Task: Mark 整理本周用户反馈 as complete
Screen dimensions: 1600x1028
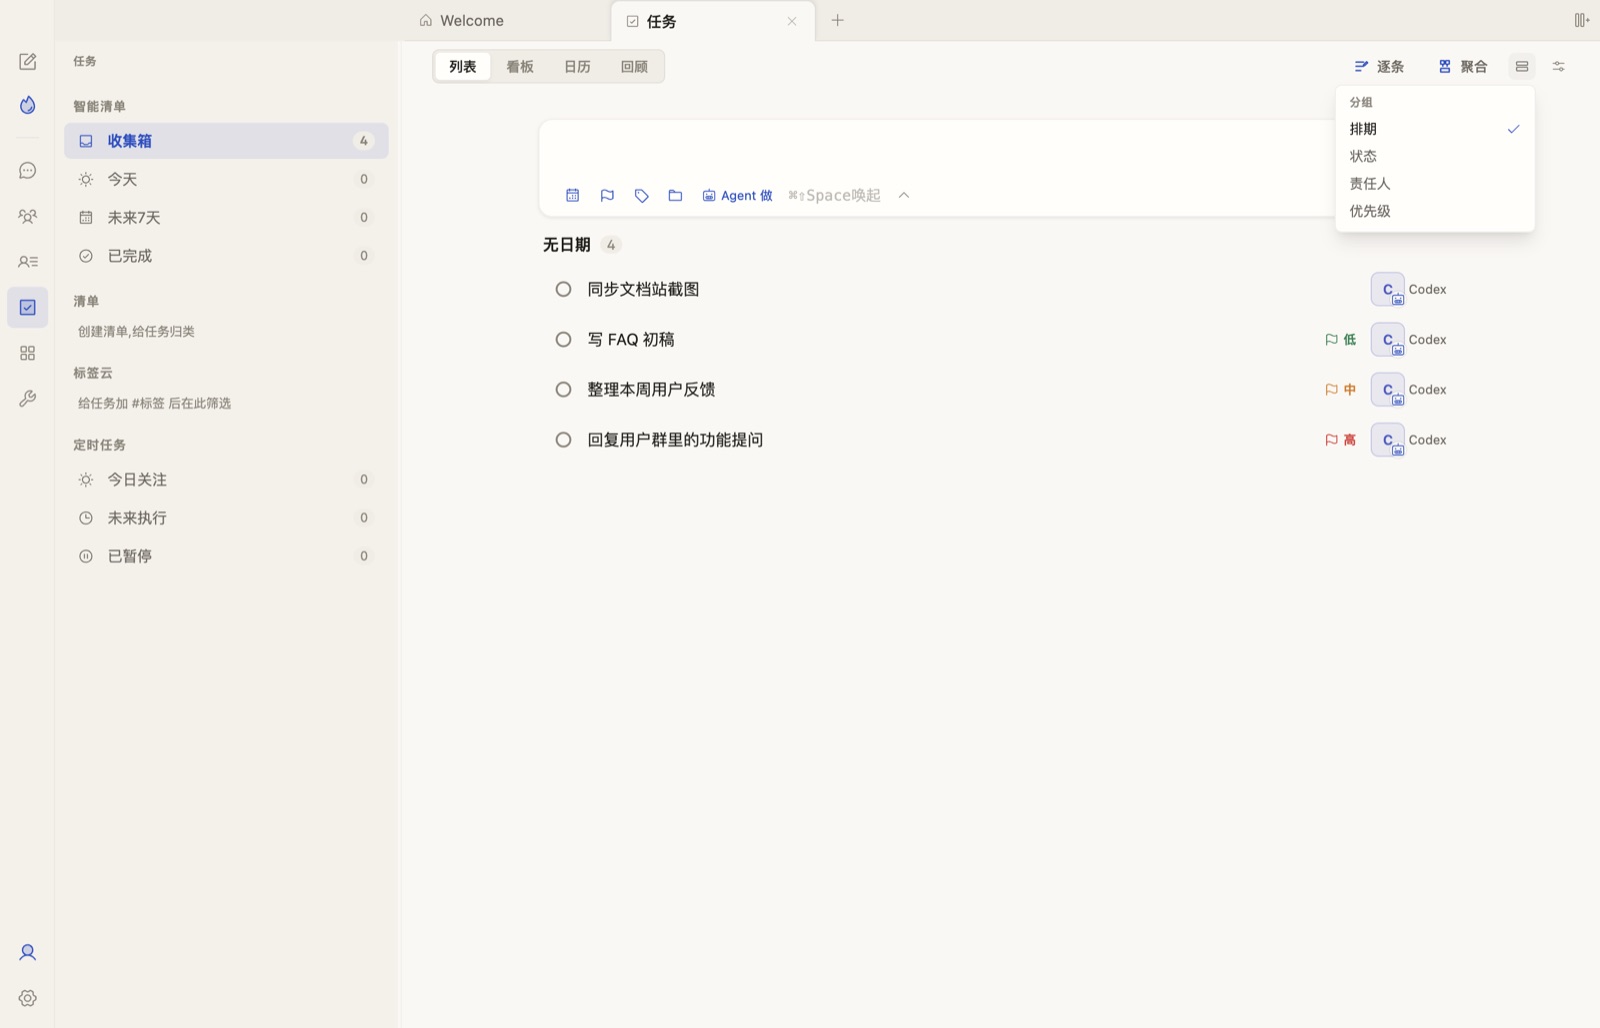Action: [x=563, y=389]
